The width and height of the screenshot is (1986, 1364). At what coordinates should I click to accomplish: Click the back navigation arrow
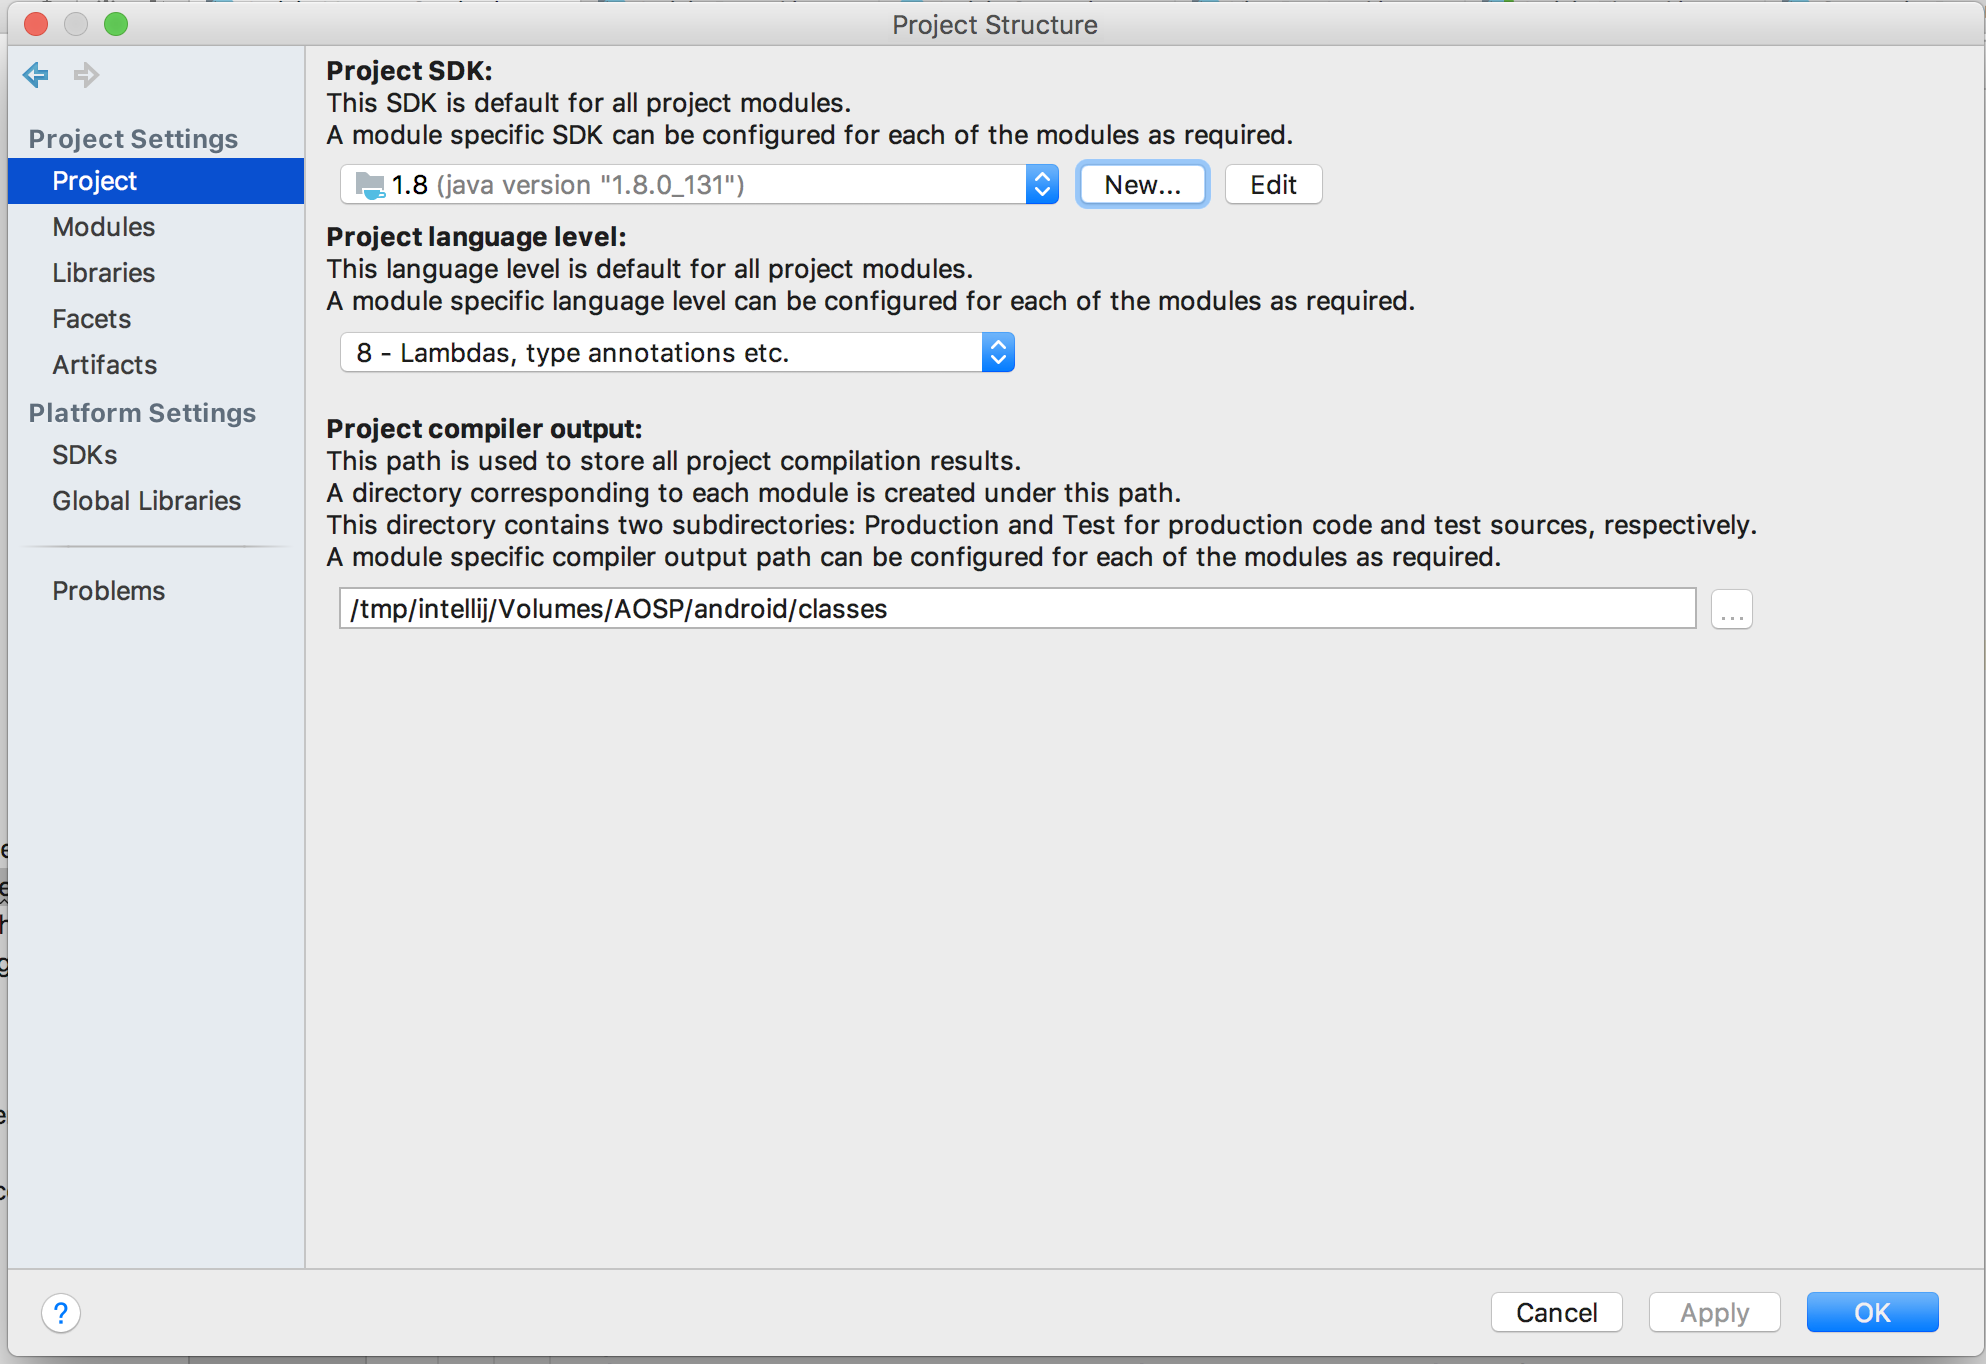[x=36, y=75]
